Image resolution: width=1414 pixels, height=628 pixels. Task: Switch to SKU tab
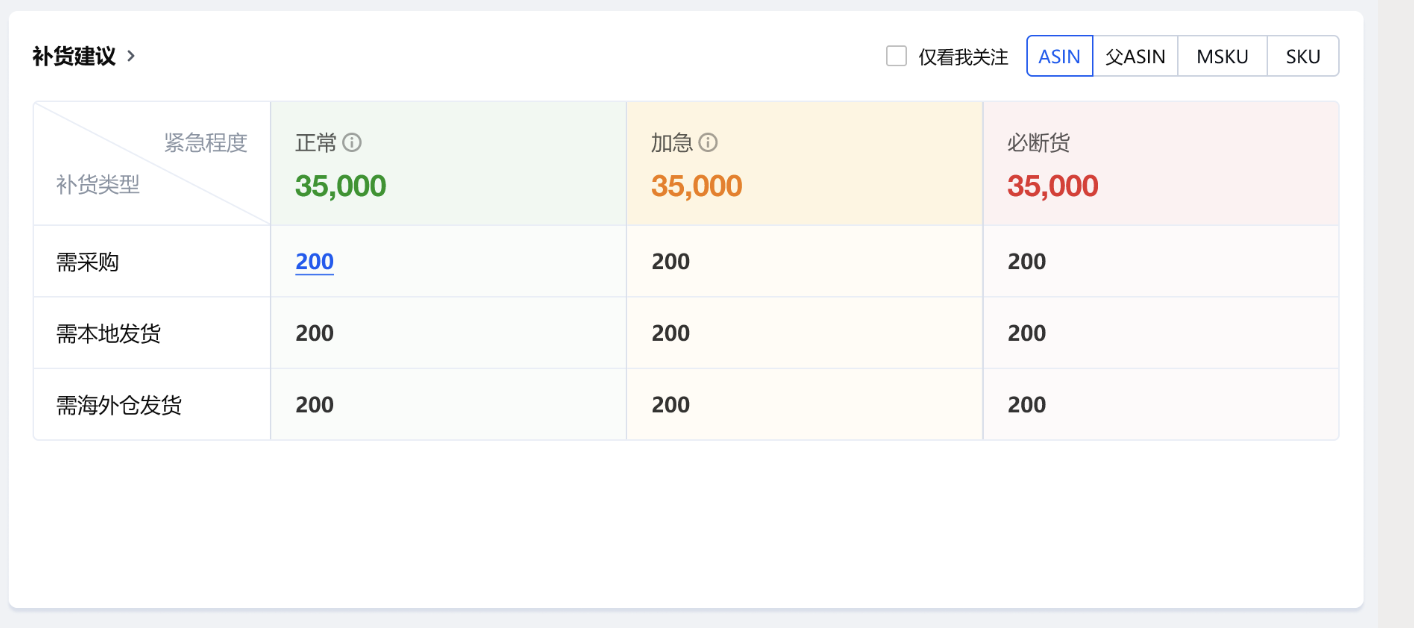[x=1303, y=56]
